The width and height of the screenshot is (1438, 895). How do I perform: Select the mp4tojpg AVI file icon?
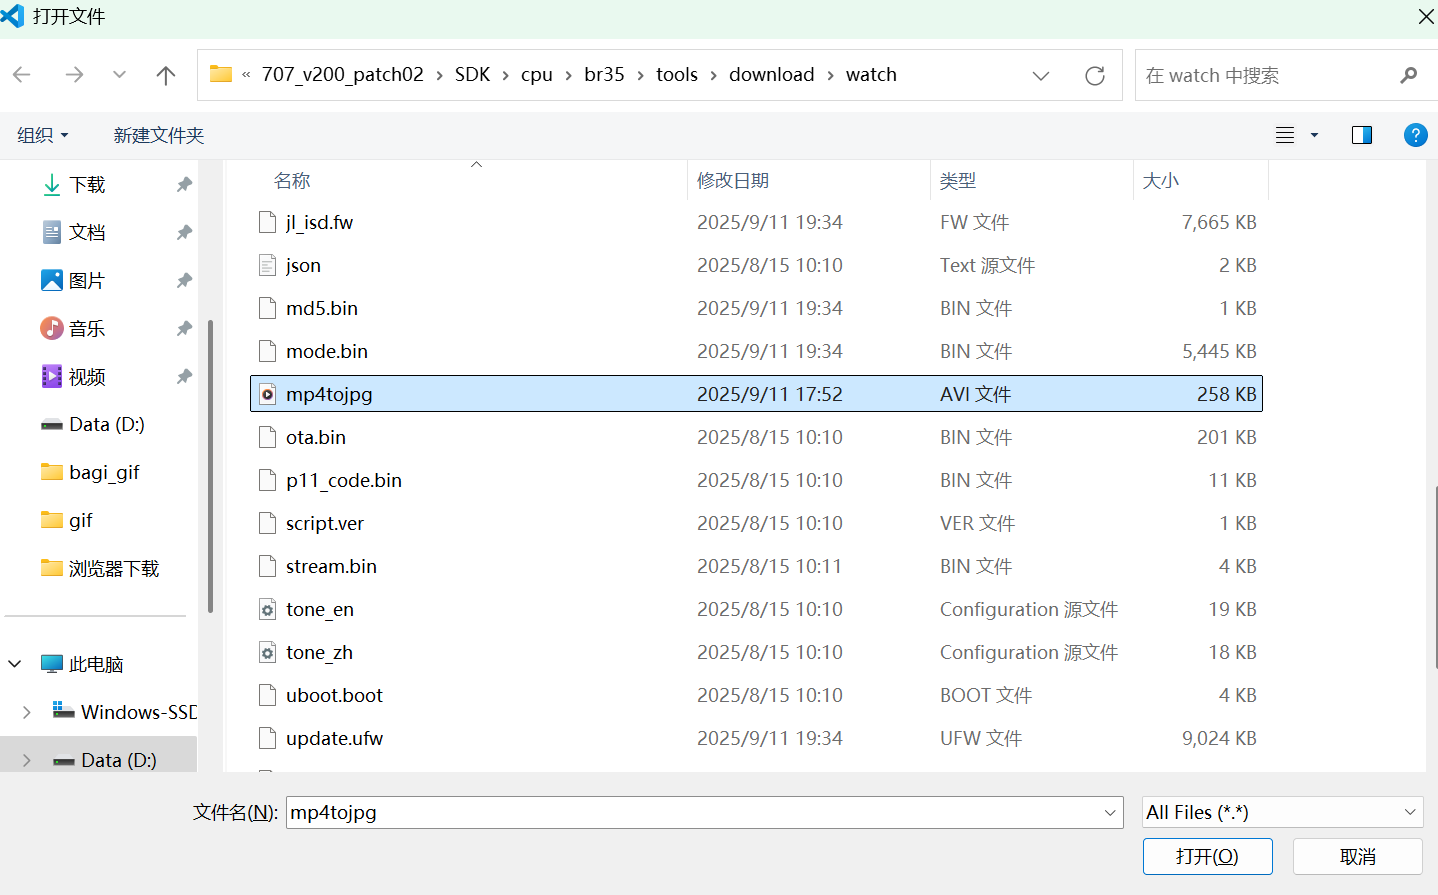(x=267, y=394)
